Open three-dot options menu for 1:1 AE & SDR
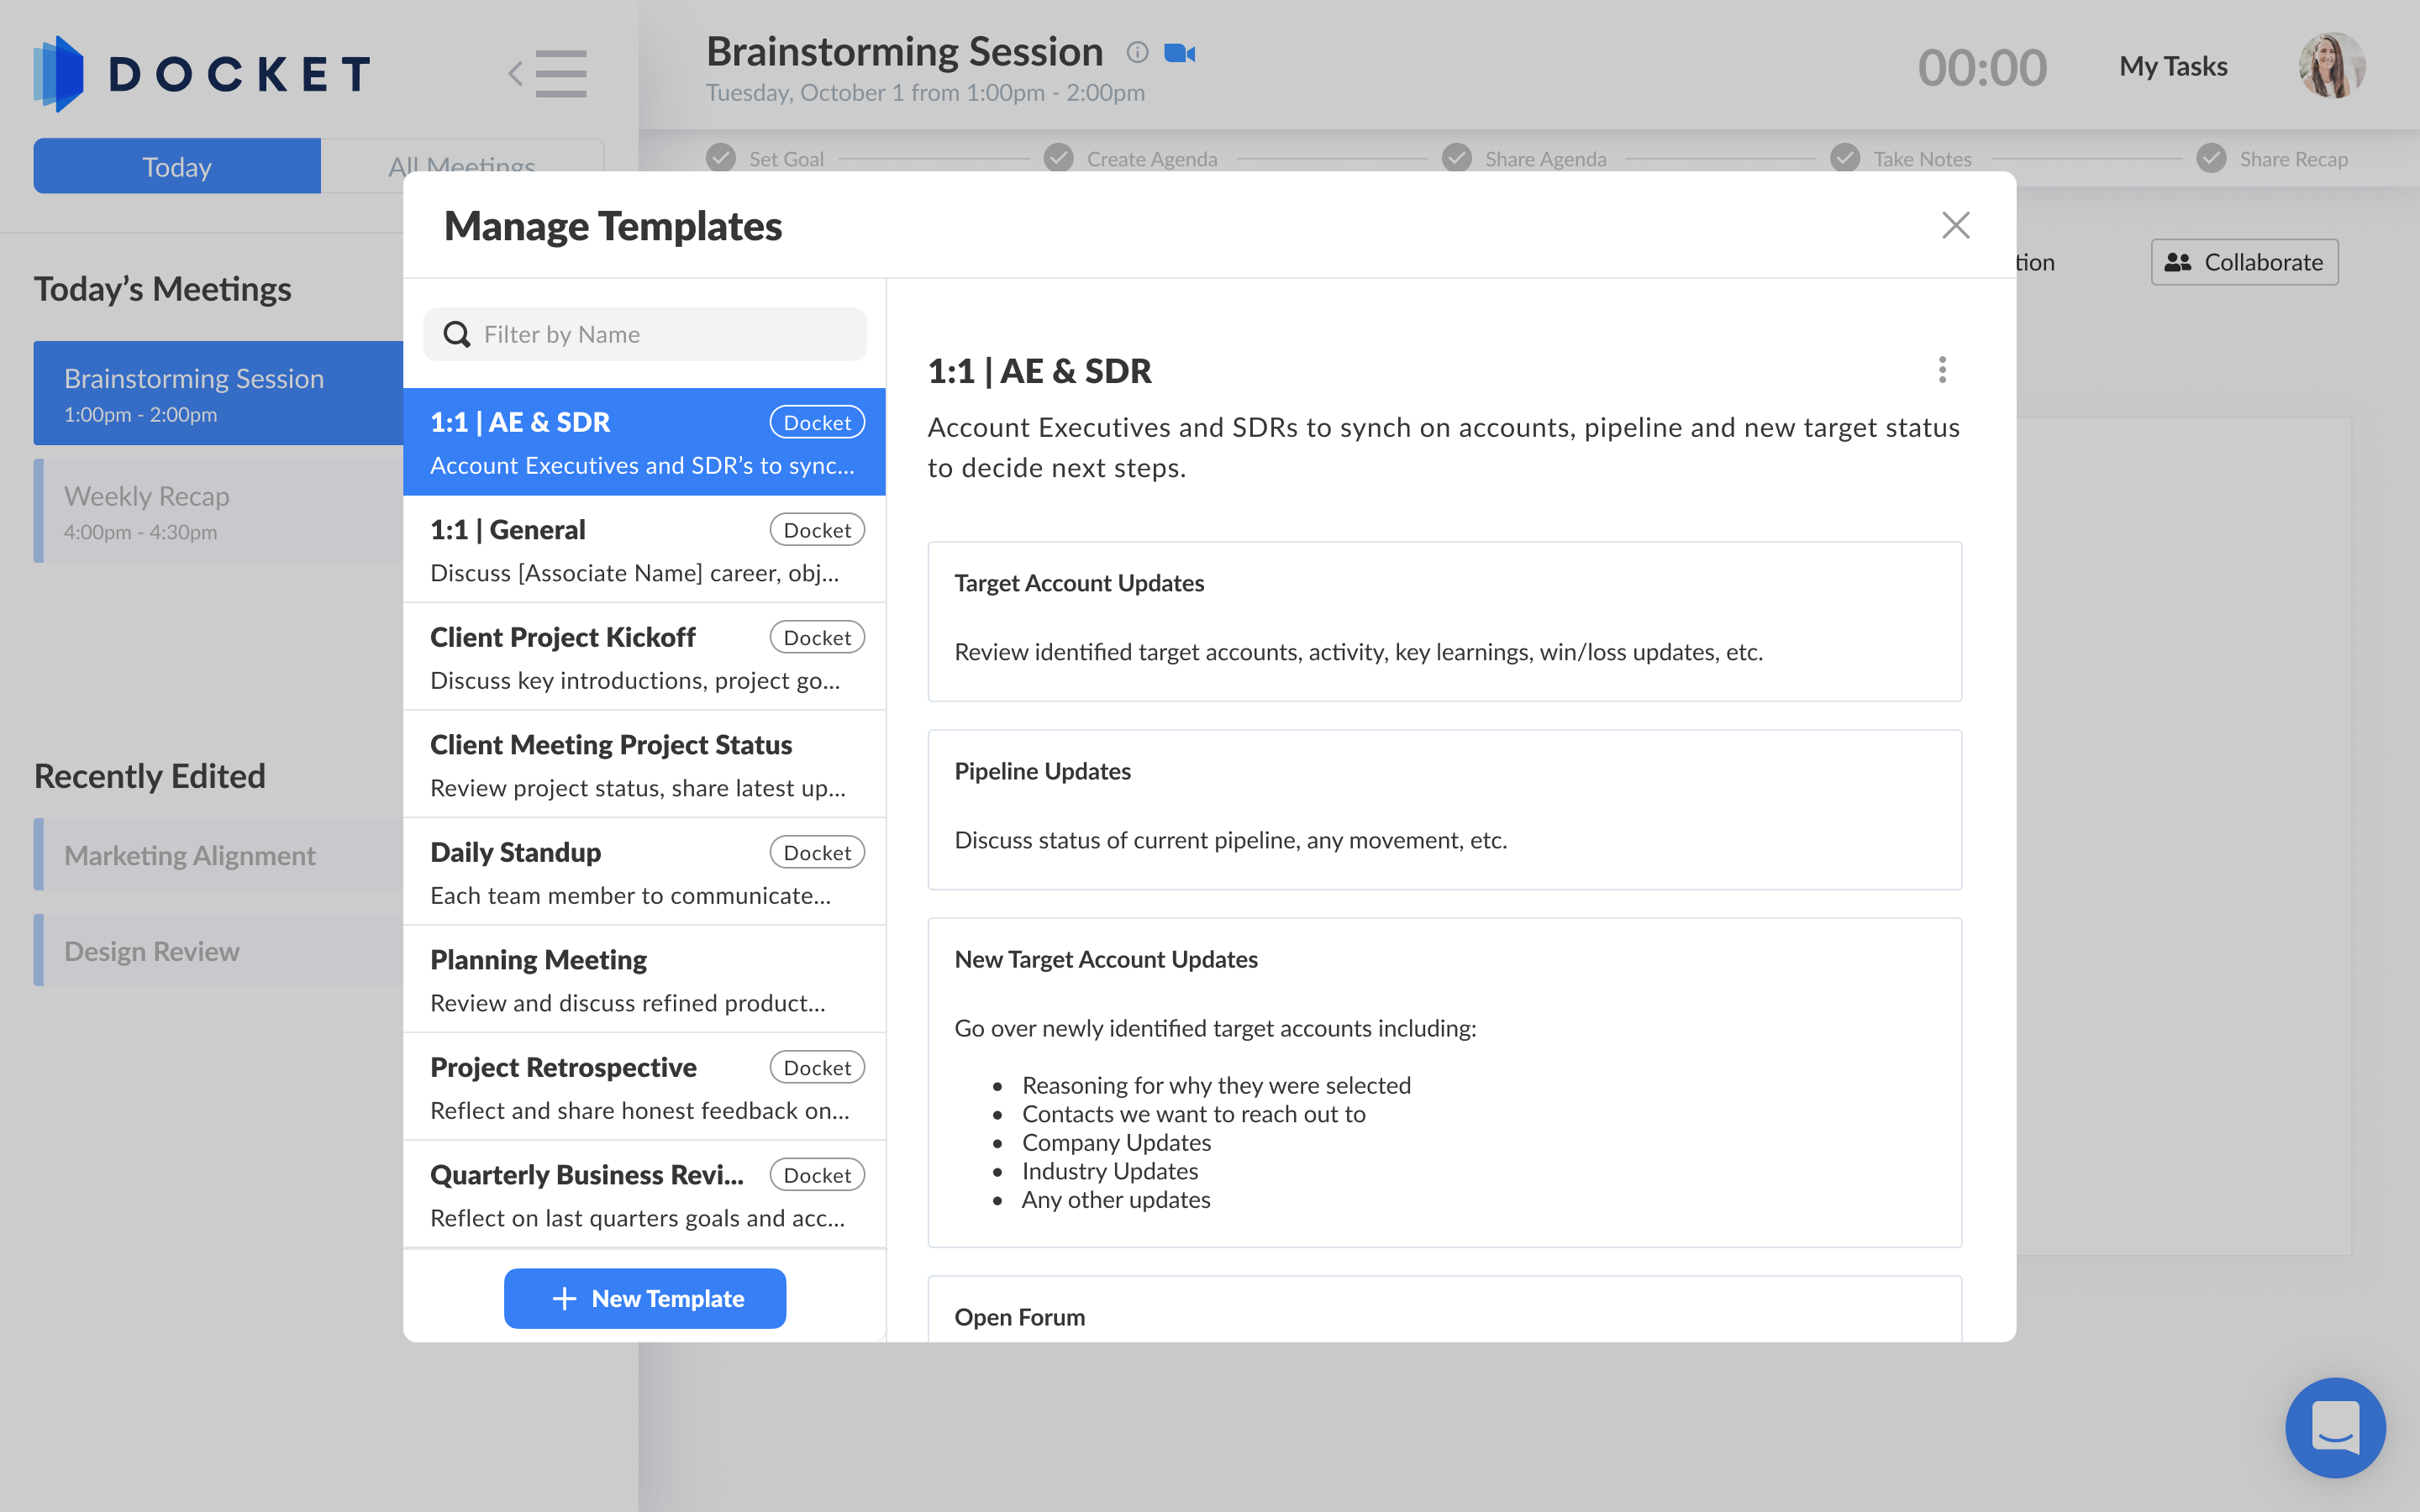This screenshot has width=2420, height=1512. tap(1942, 370)
